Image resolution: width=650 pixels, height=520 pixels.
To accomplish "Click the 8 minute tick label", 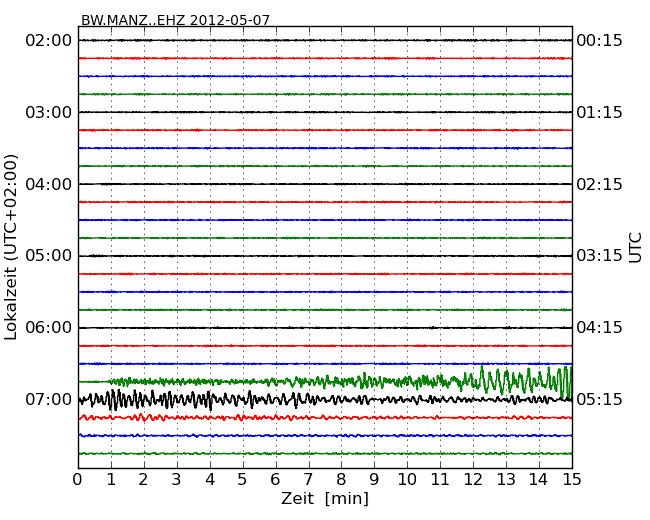I will (x=341, y=480).
